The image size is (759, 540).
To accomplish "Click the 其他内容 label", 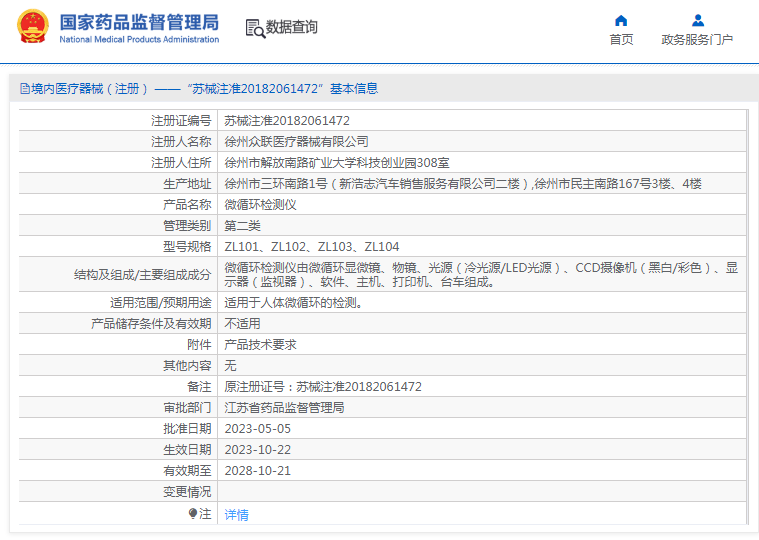I will click(187, 366).
